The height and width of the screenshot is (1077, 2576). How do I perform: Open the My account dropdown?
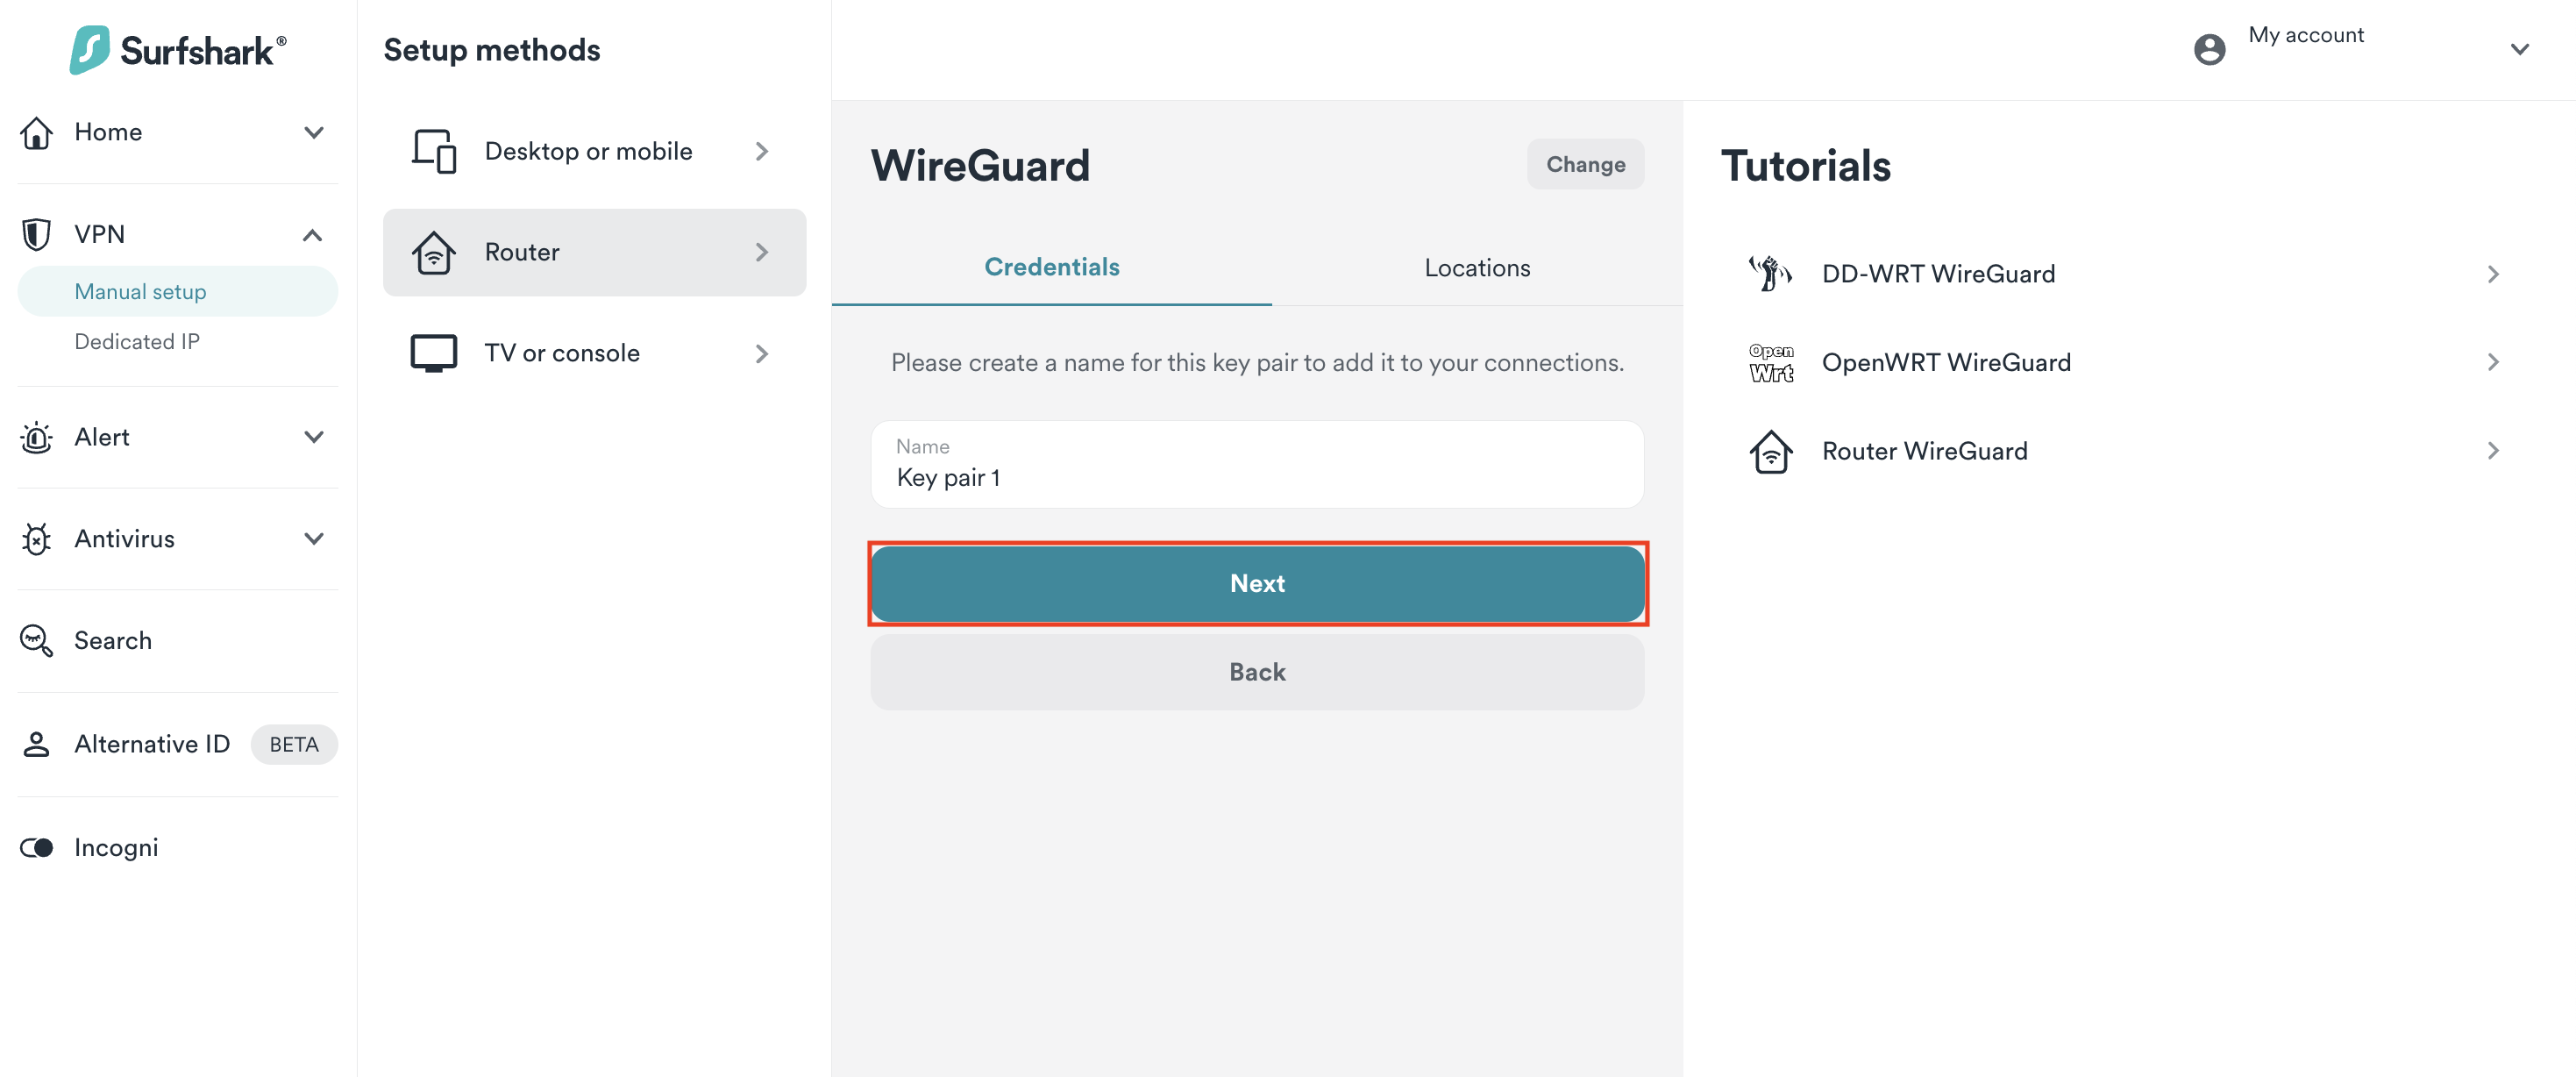click(x=2518, y=49)
